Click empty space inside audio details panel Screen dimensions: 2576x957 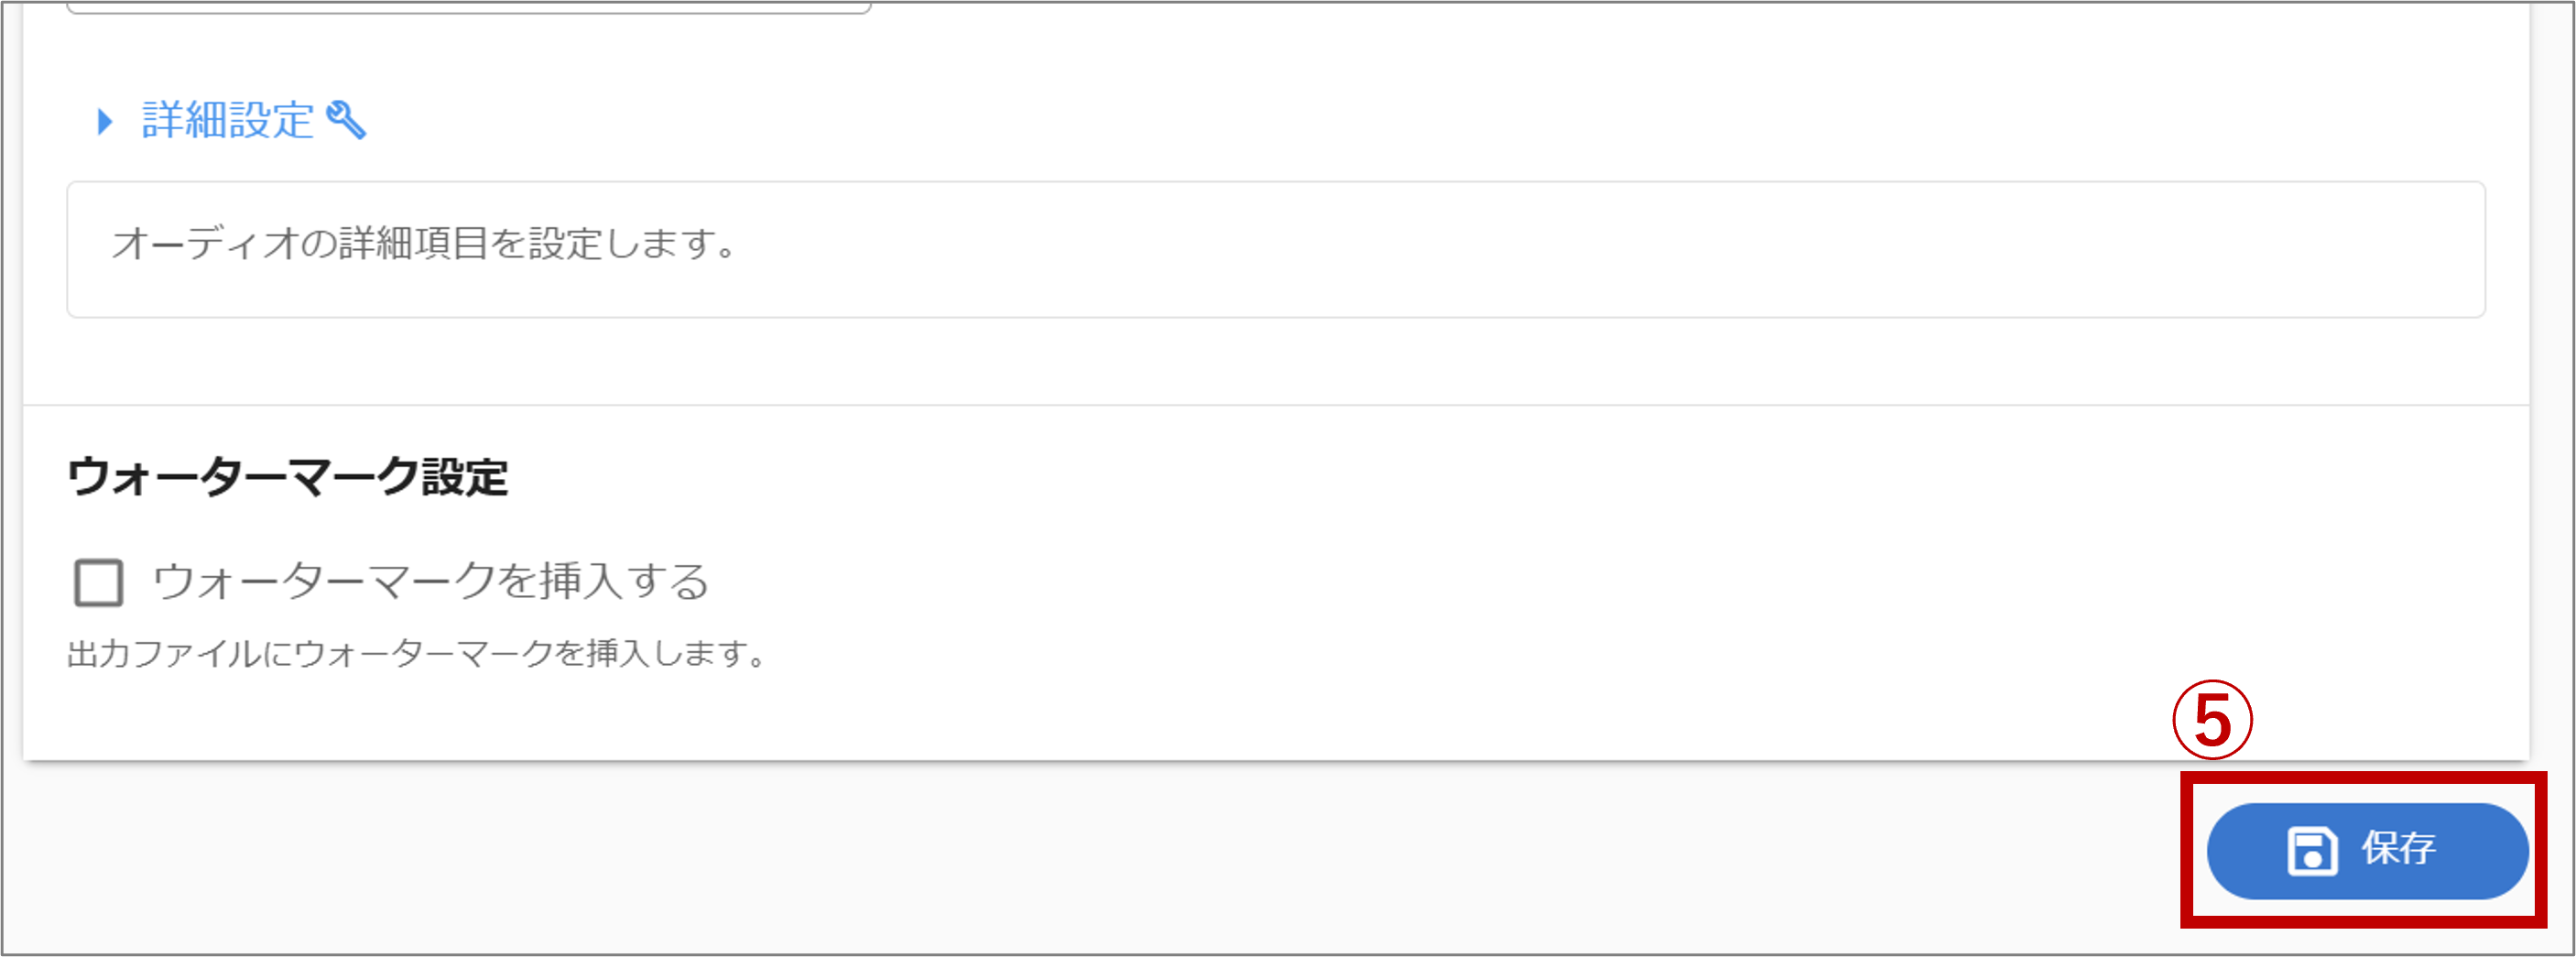click(1600, 249)
